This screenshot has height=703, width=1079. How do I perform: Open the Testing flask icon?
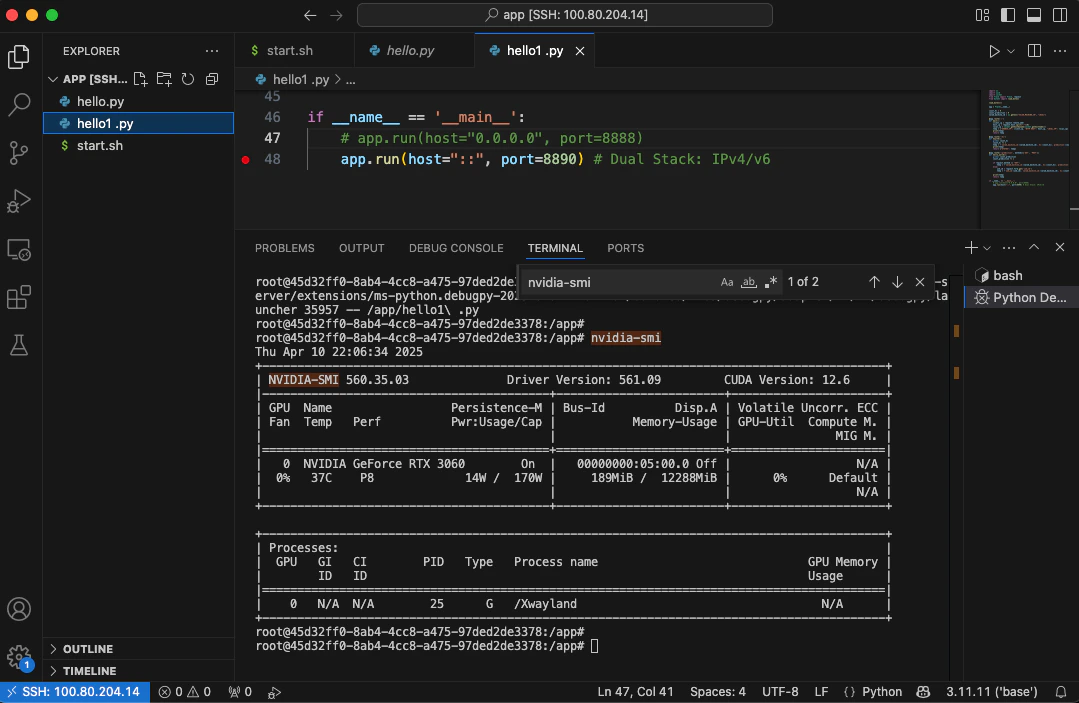pyautogui.click(x=19, y=345)
